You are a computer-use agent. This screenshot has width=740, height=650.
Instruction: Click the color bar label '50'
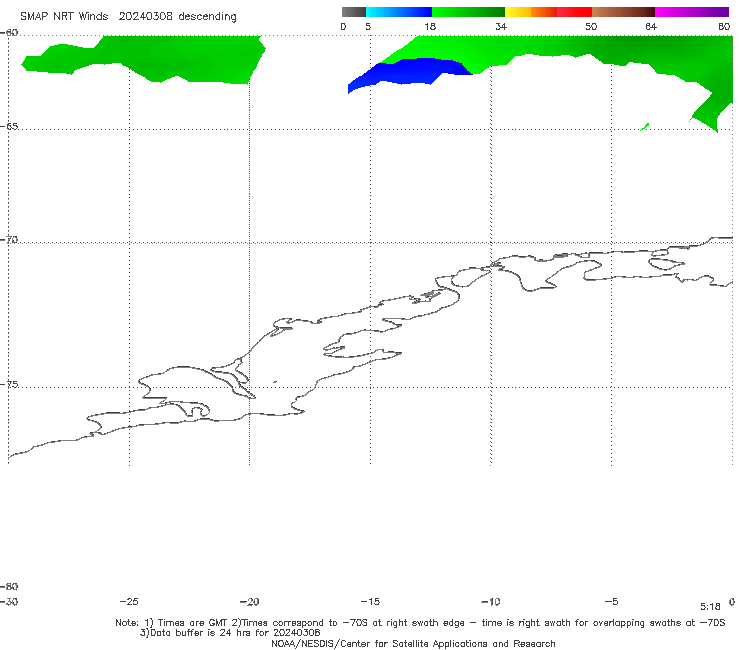click(x=591, y=27)
